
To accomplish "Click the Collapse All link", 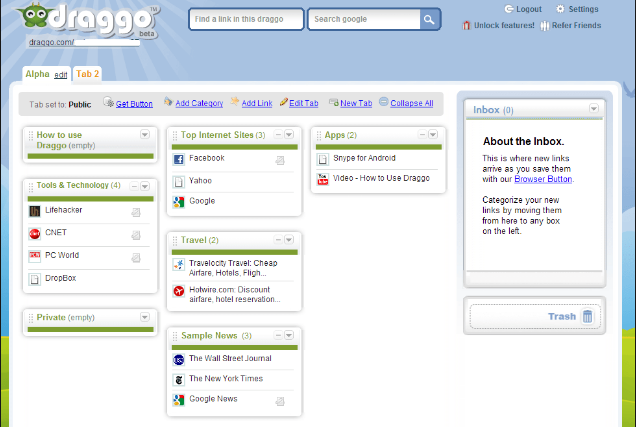I will click(412, 103).
